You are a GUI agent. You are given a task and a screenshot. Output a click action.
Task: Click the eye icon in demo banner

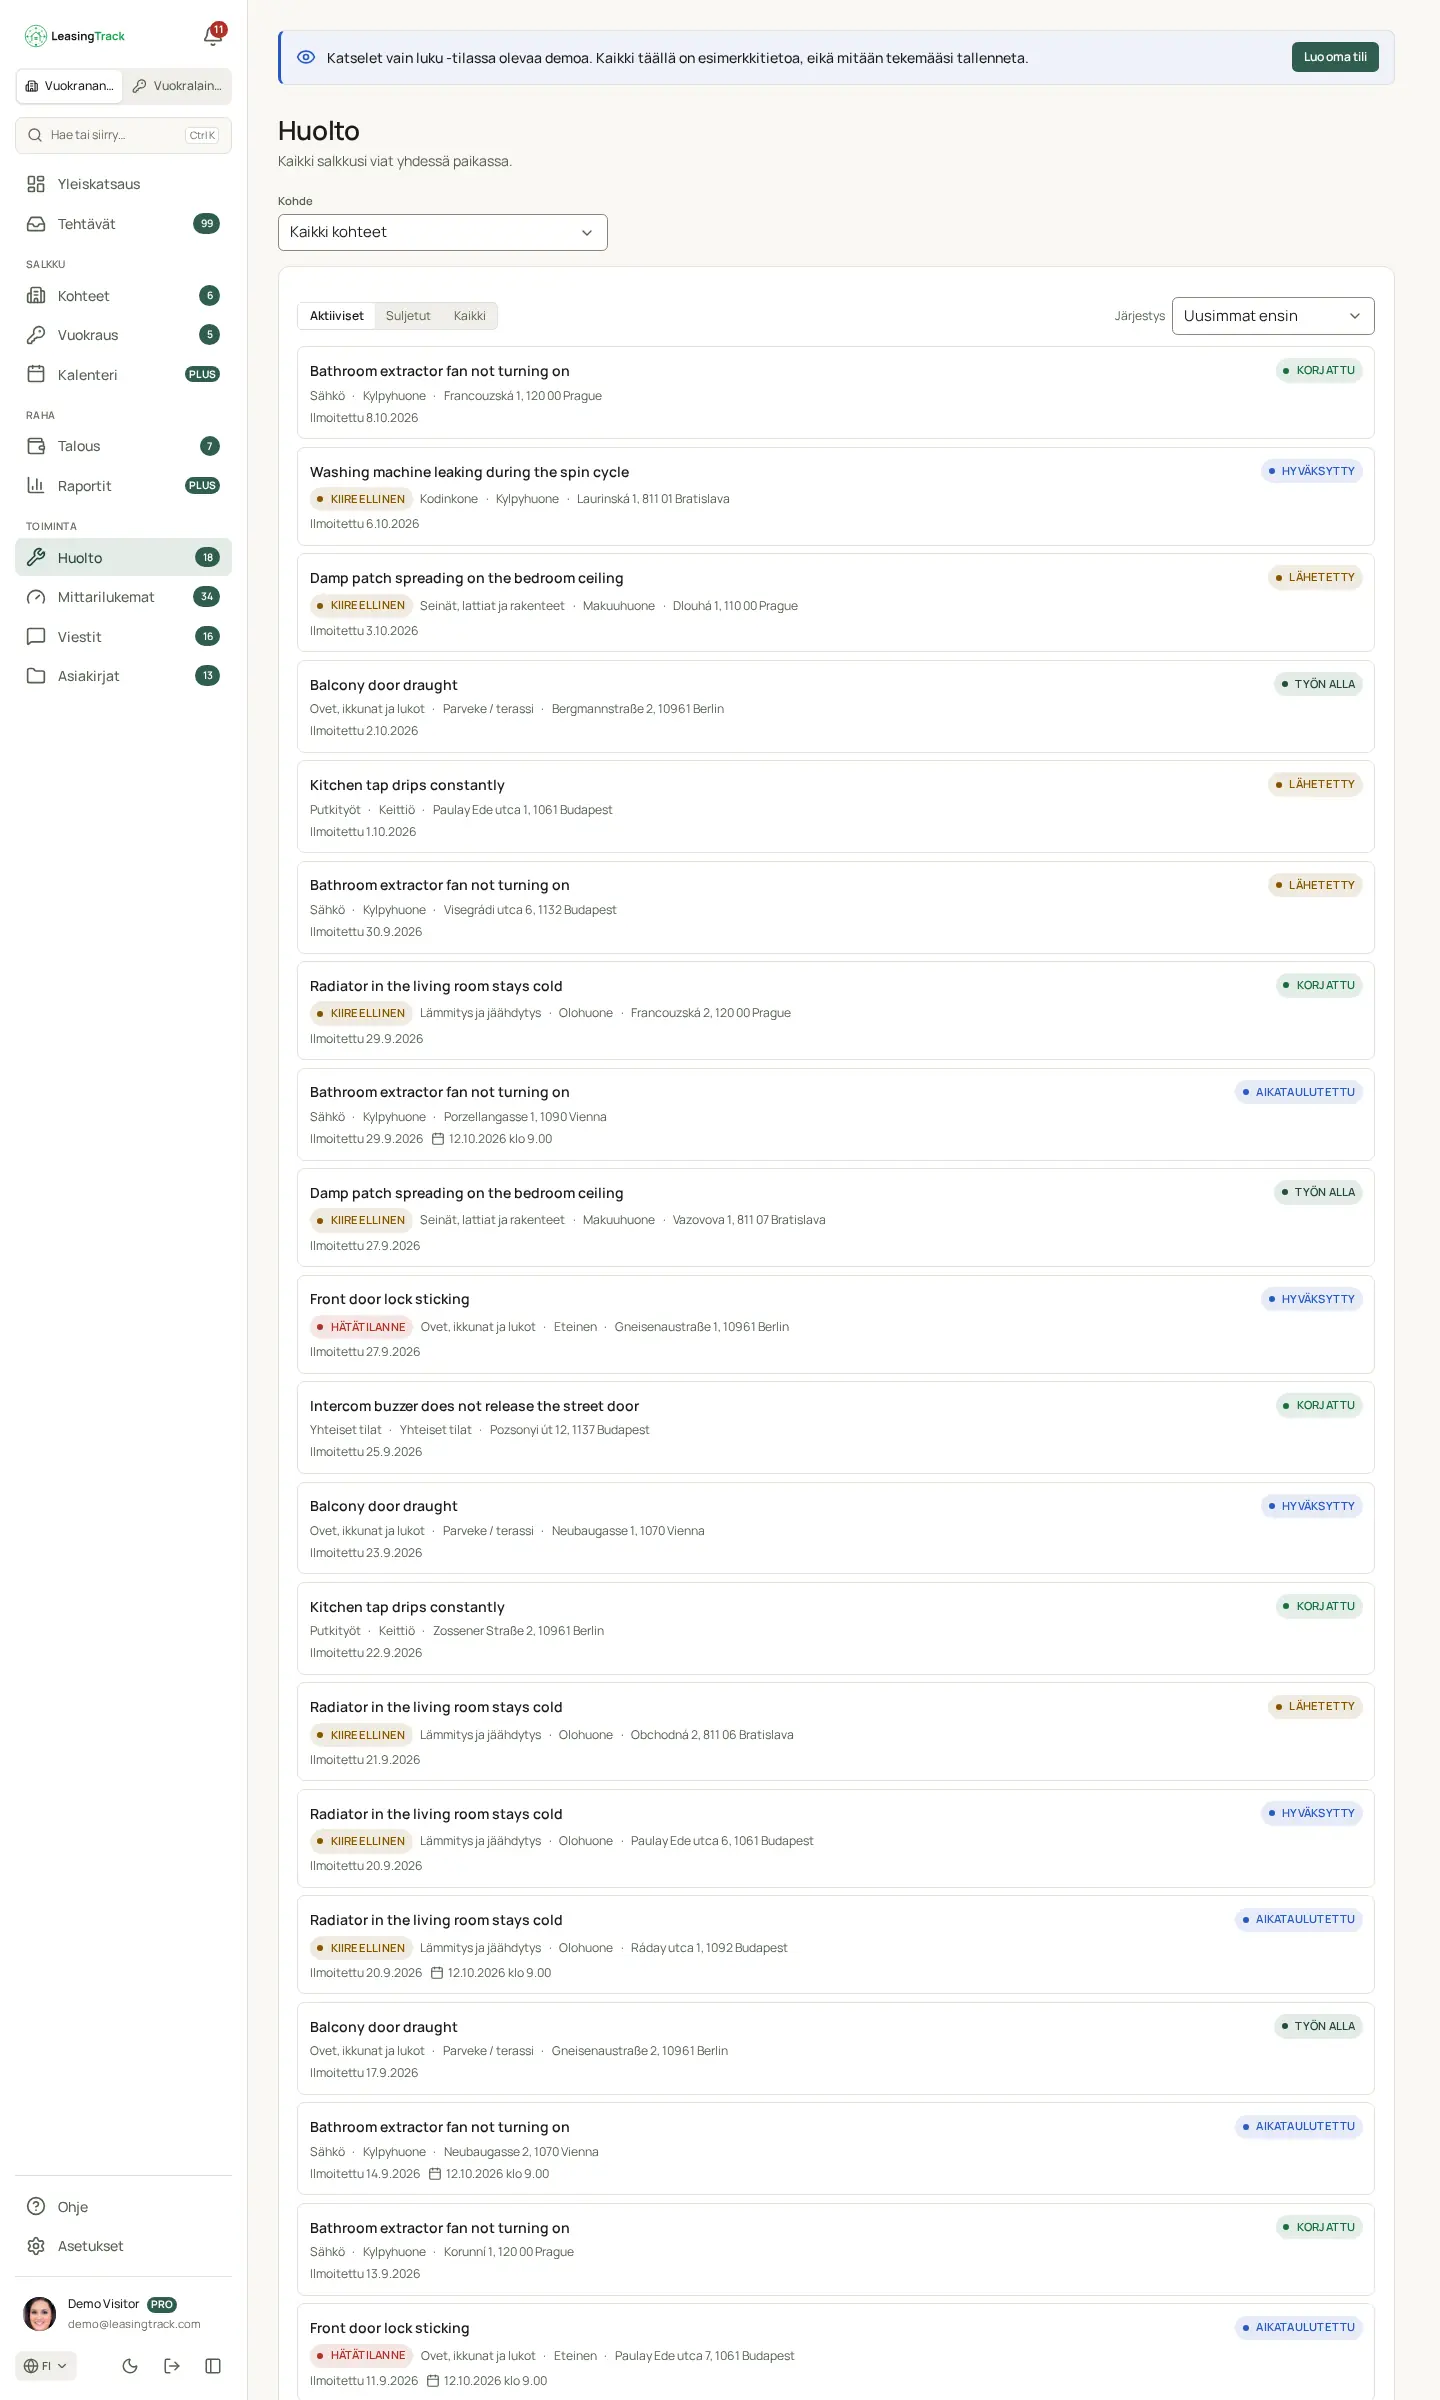306,57
